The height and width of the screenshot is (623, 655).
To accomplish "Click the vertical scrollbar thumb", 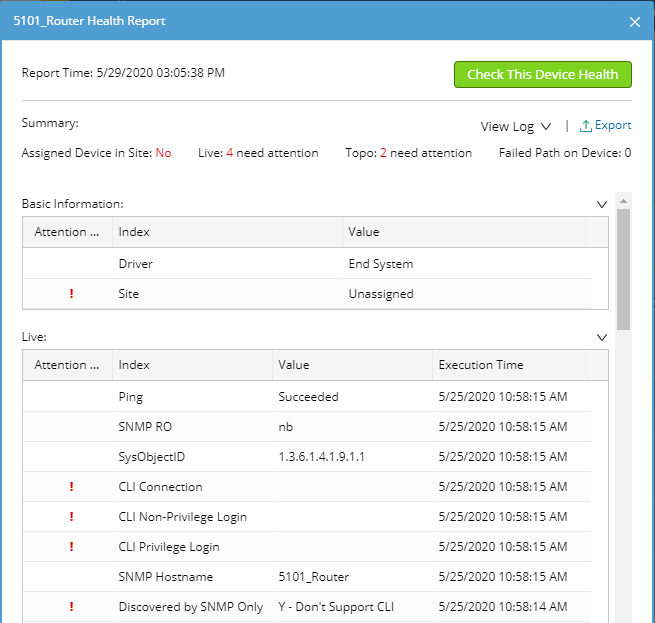I will [x=623, y=270].
